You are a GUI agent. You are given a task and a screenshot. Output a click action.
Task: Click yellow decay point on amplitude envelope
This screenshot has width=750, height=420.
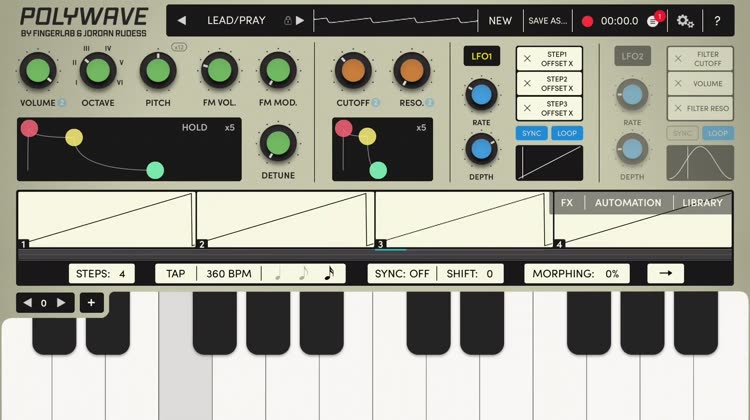tap(74, 138)
